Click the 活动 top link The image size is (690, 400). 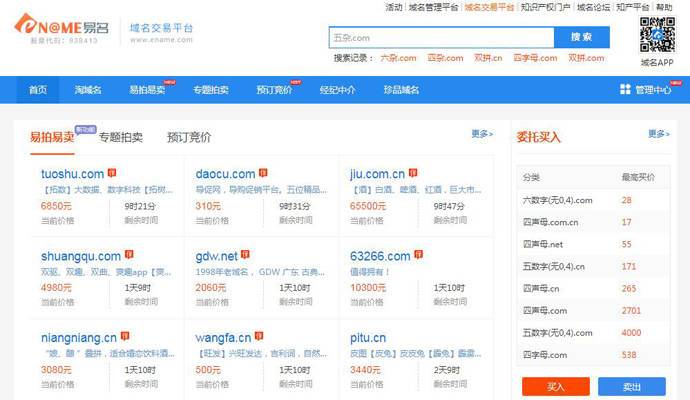point(394,7)
